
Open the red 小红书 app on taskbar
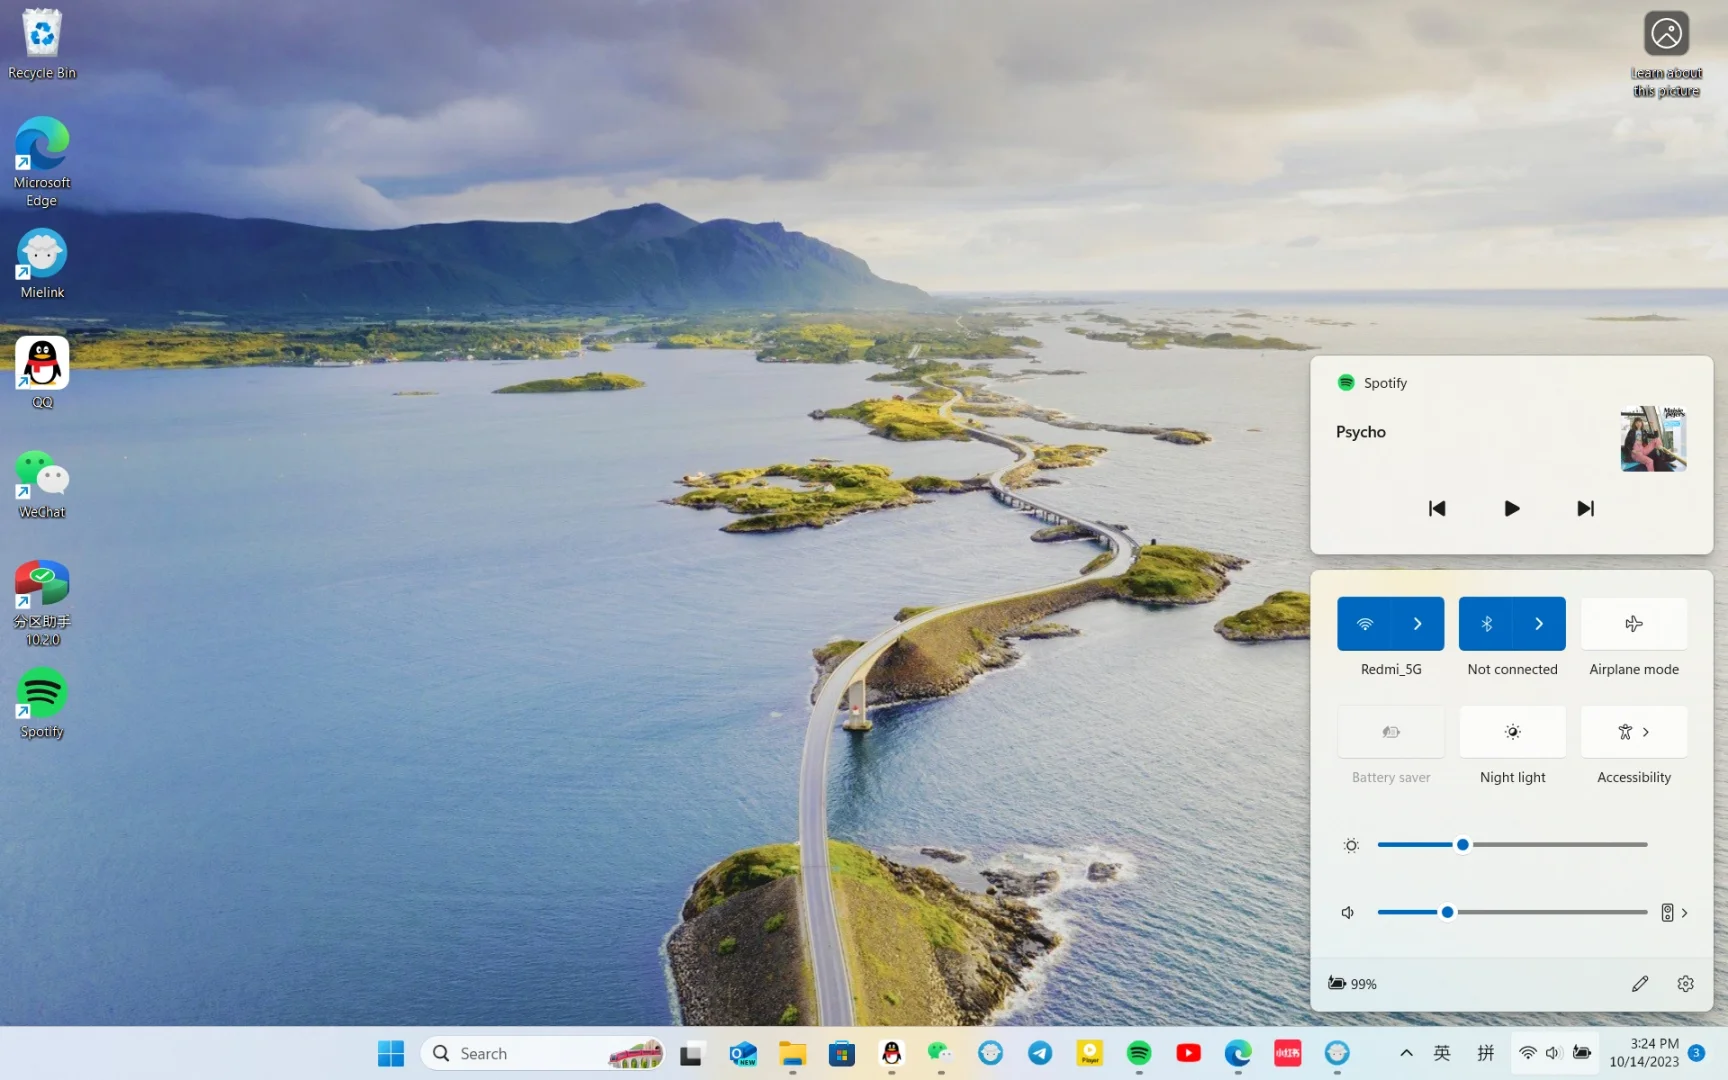1288,1053
